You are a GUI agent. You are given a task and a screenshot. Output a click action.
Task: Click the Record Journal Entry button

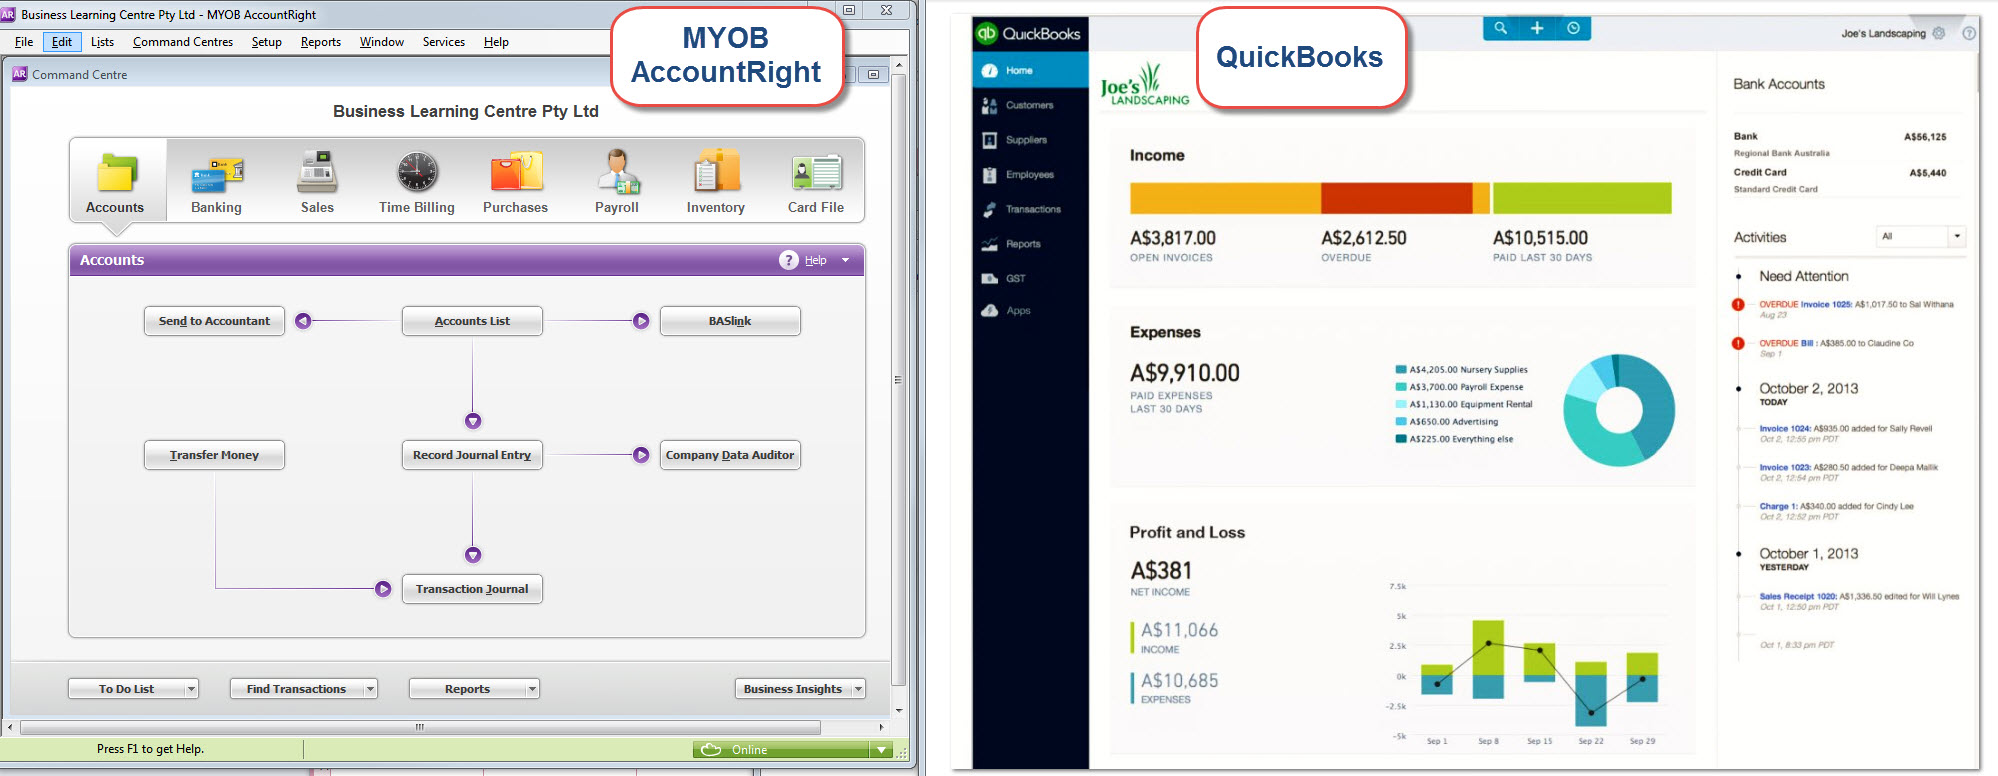pyautogui.click(x=472, y=455)
